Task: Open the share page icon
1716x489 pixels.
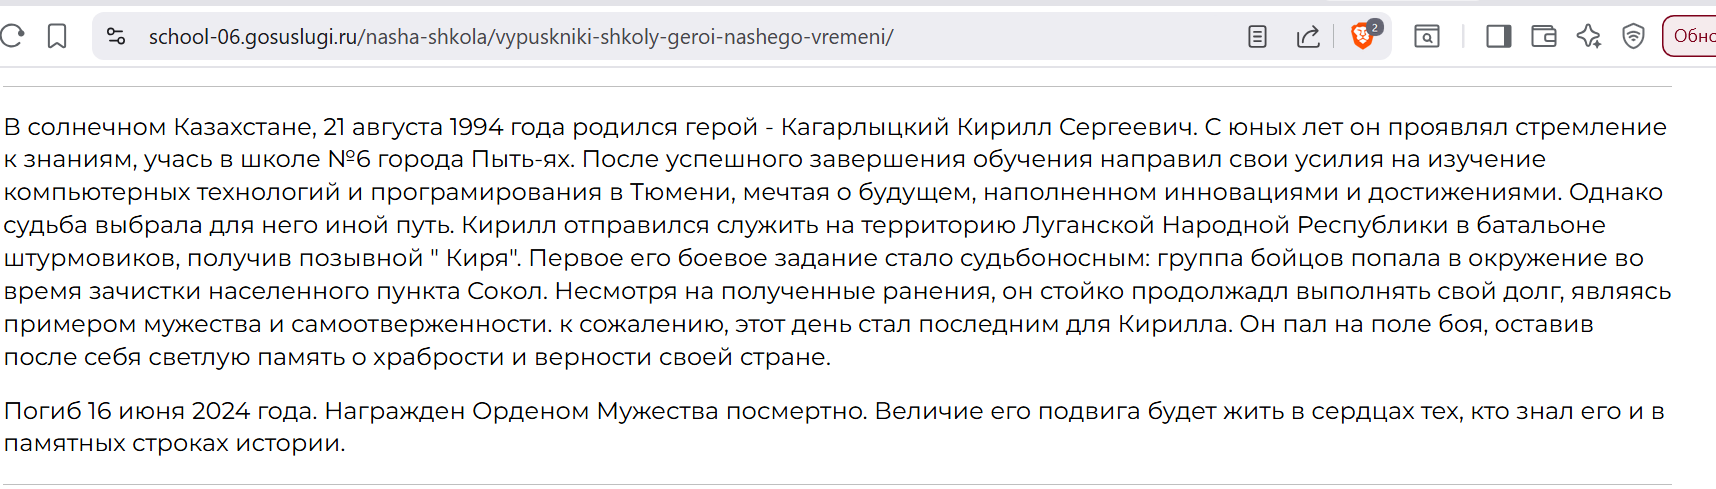Action: [x=1308, y=37]
